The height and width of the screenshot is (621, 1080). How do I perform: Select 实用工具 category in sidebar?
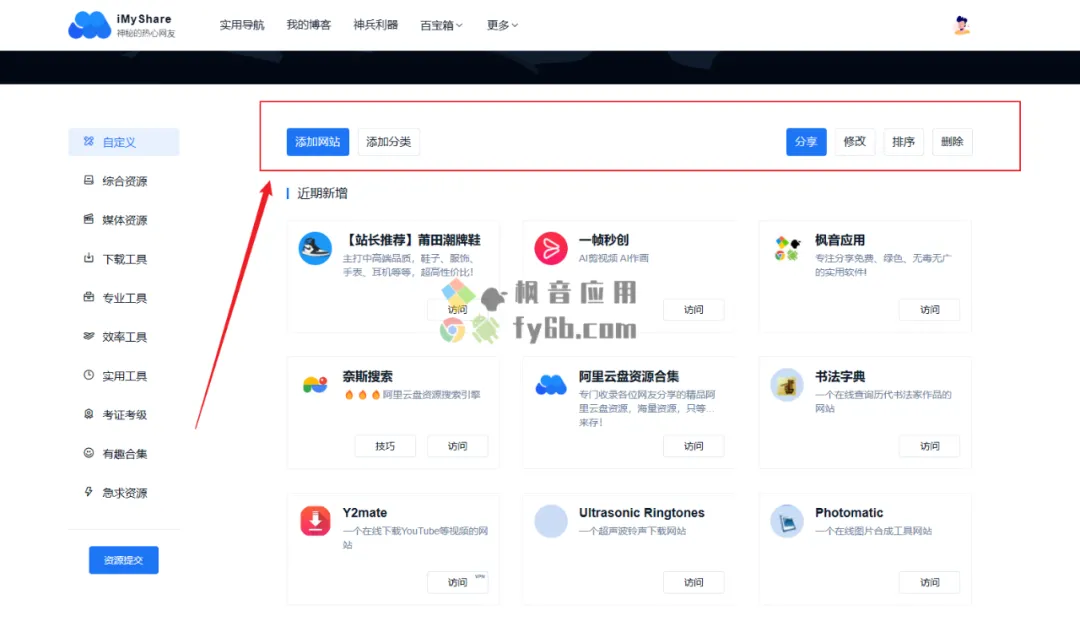pyautogui.click(x=124, y=376)
